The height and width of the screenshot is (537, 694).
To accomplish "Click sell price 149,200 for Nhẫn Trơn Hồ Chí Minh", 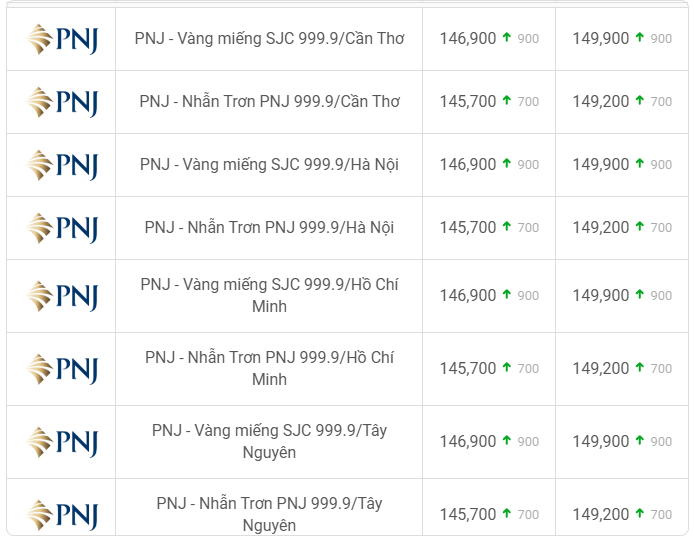I will point(601,368).
